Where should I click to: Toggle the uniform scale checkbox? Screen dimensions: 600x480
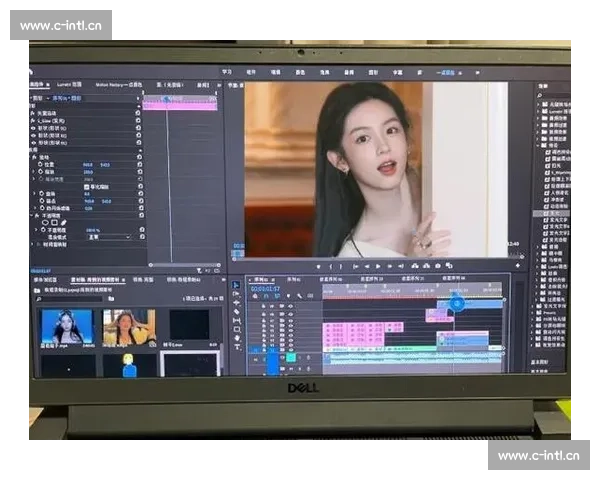pyautogui.click(x=88, y=186)
